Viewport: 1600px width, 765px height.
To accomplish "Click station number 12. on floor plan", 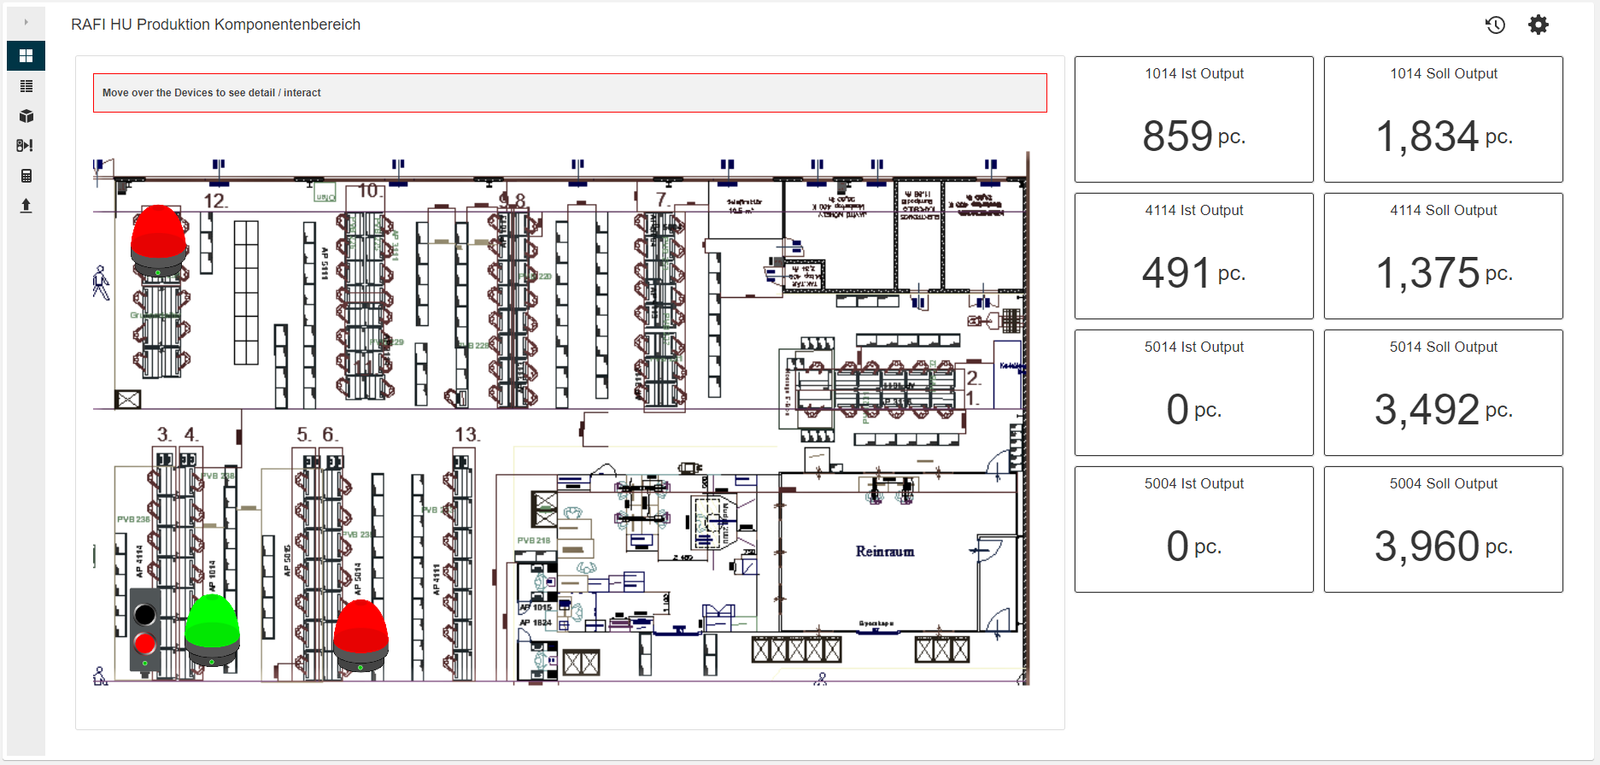I will [x=216, y=201].
